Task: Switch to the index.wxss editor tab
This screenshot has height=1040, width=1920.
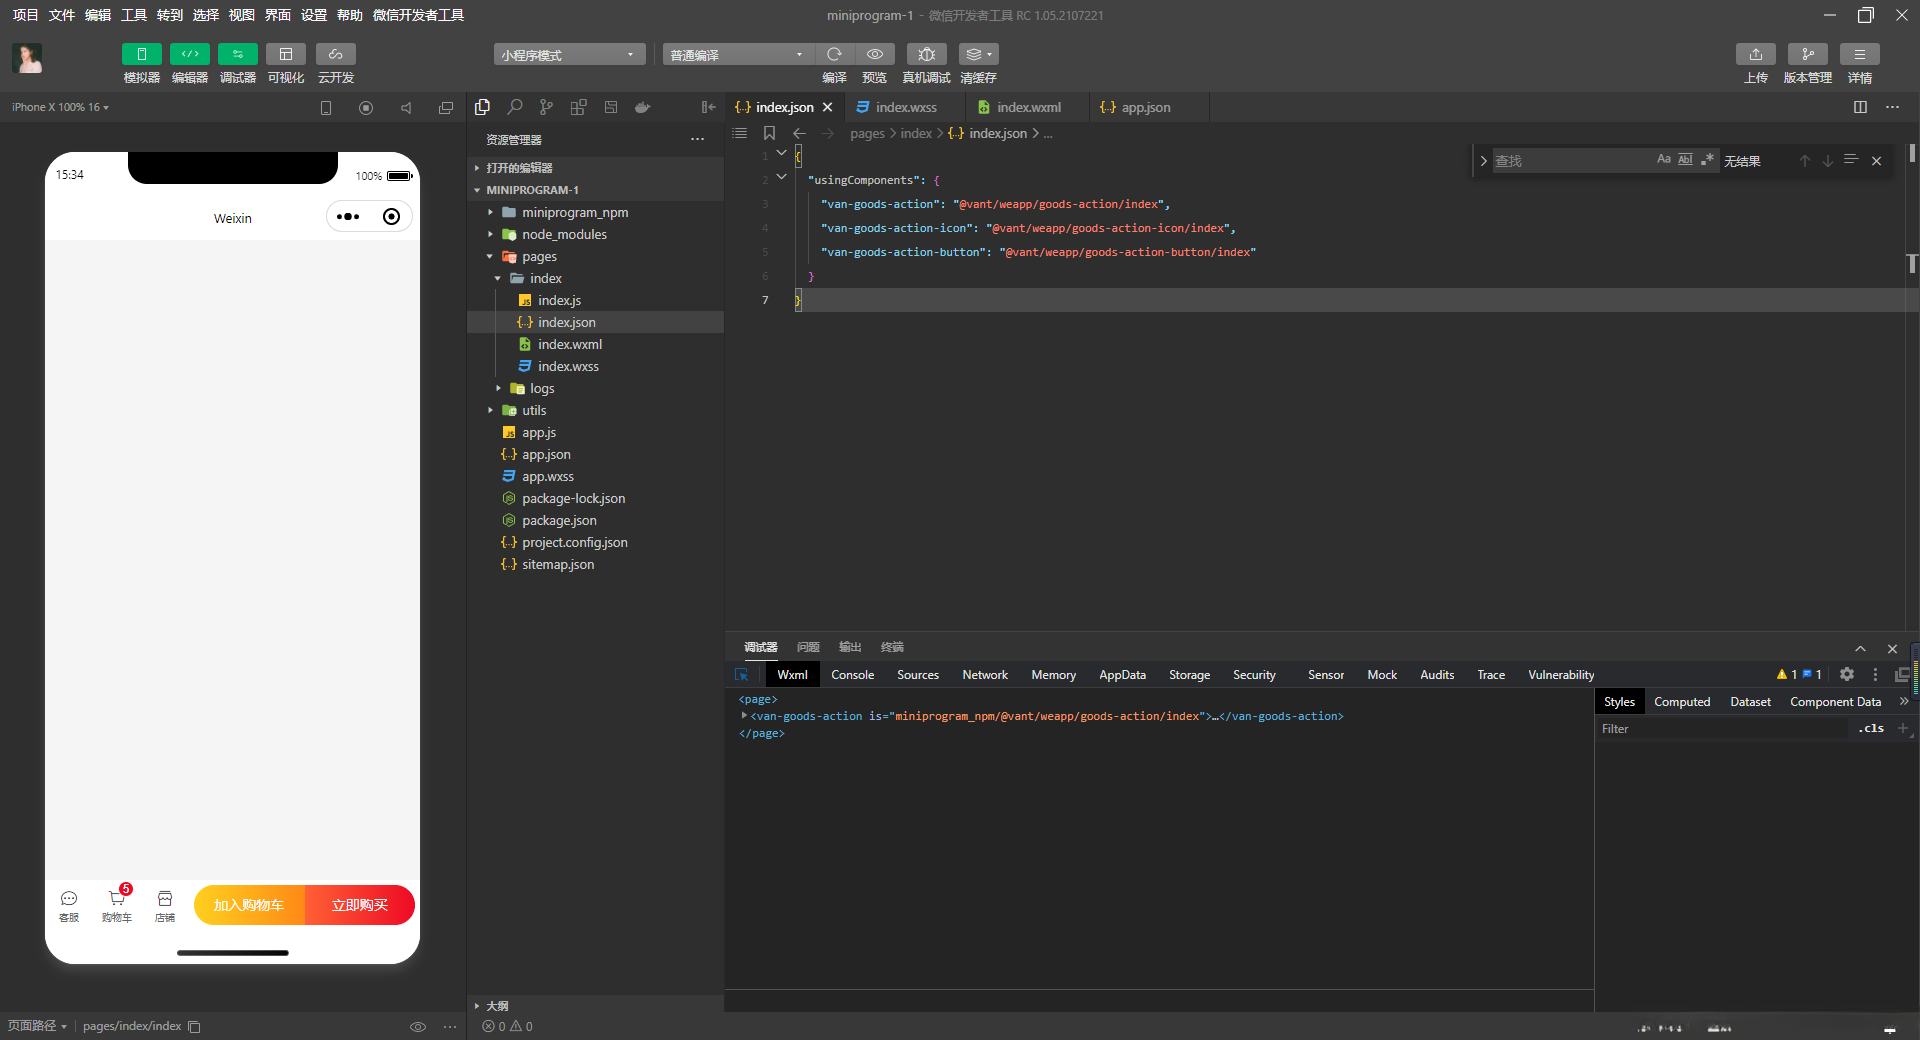Action: (906, 107)
